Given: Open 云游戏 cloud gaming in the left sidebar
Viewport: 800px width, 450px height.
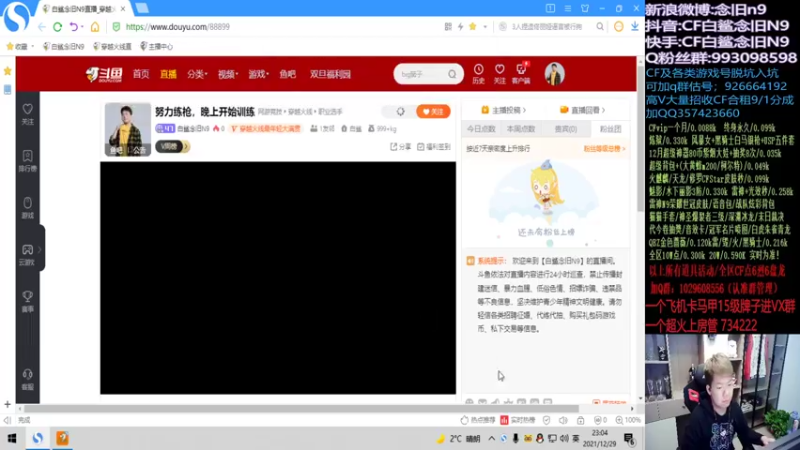Looking at the screenshot, I should click(27, 255).
